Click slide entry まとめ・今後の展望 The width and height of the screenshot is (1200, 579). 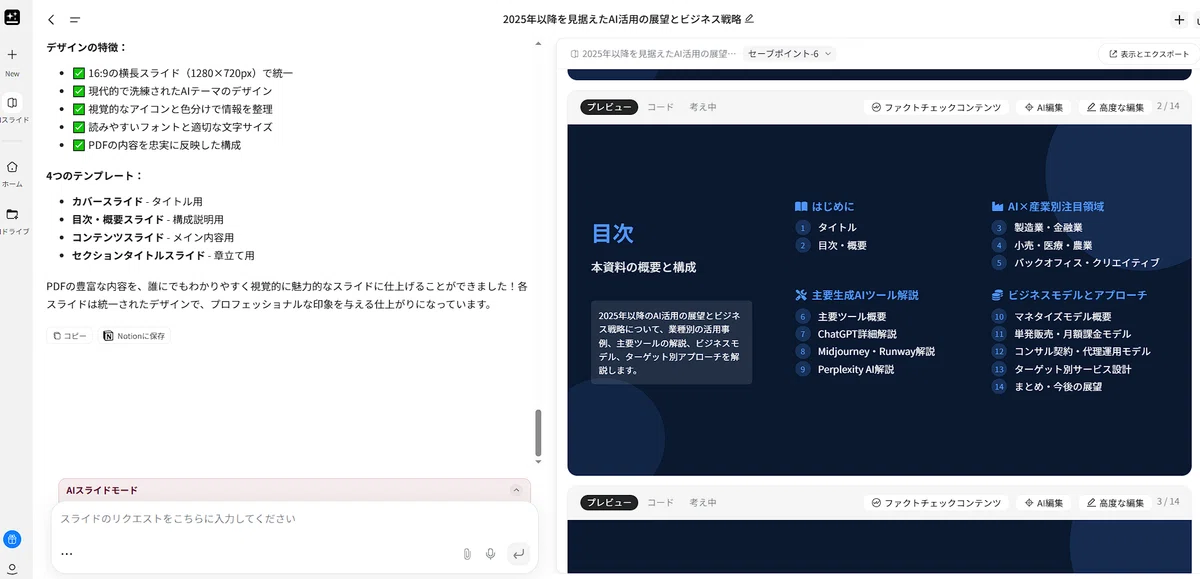point(1058,386)
